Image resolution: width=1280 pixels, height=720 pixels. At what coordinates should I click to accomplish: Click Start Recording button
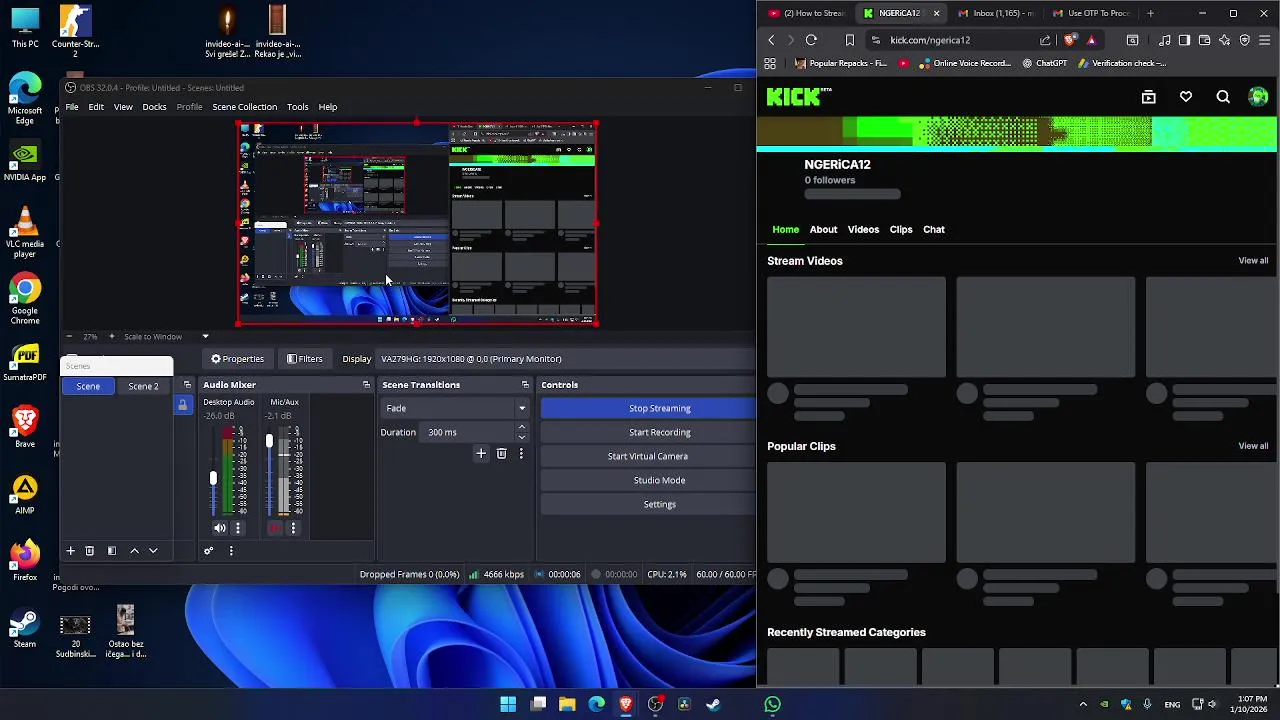click(x=649, y=432)
